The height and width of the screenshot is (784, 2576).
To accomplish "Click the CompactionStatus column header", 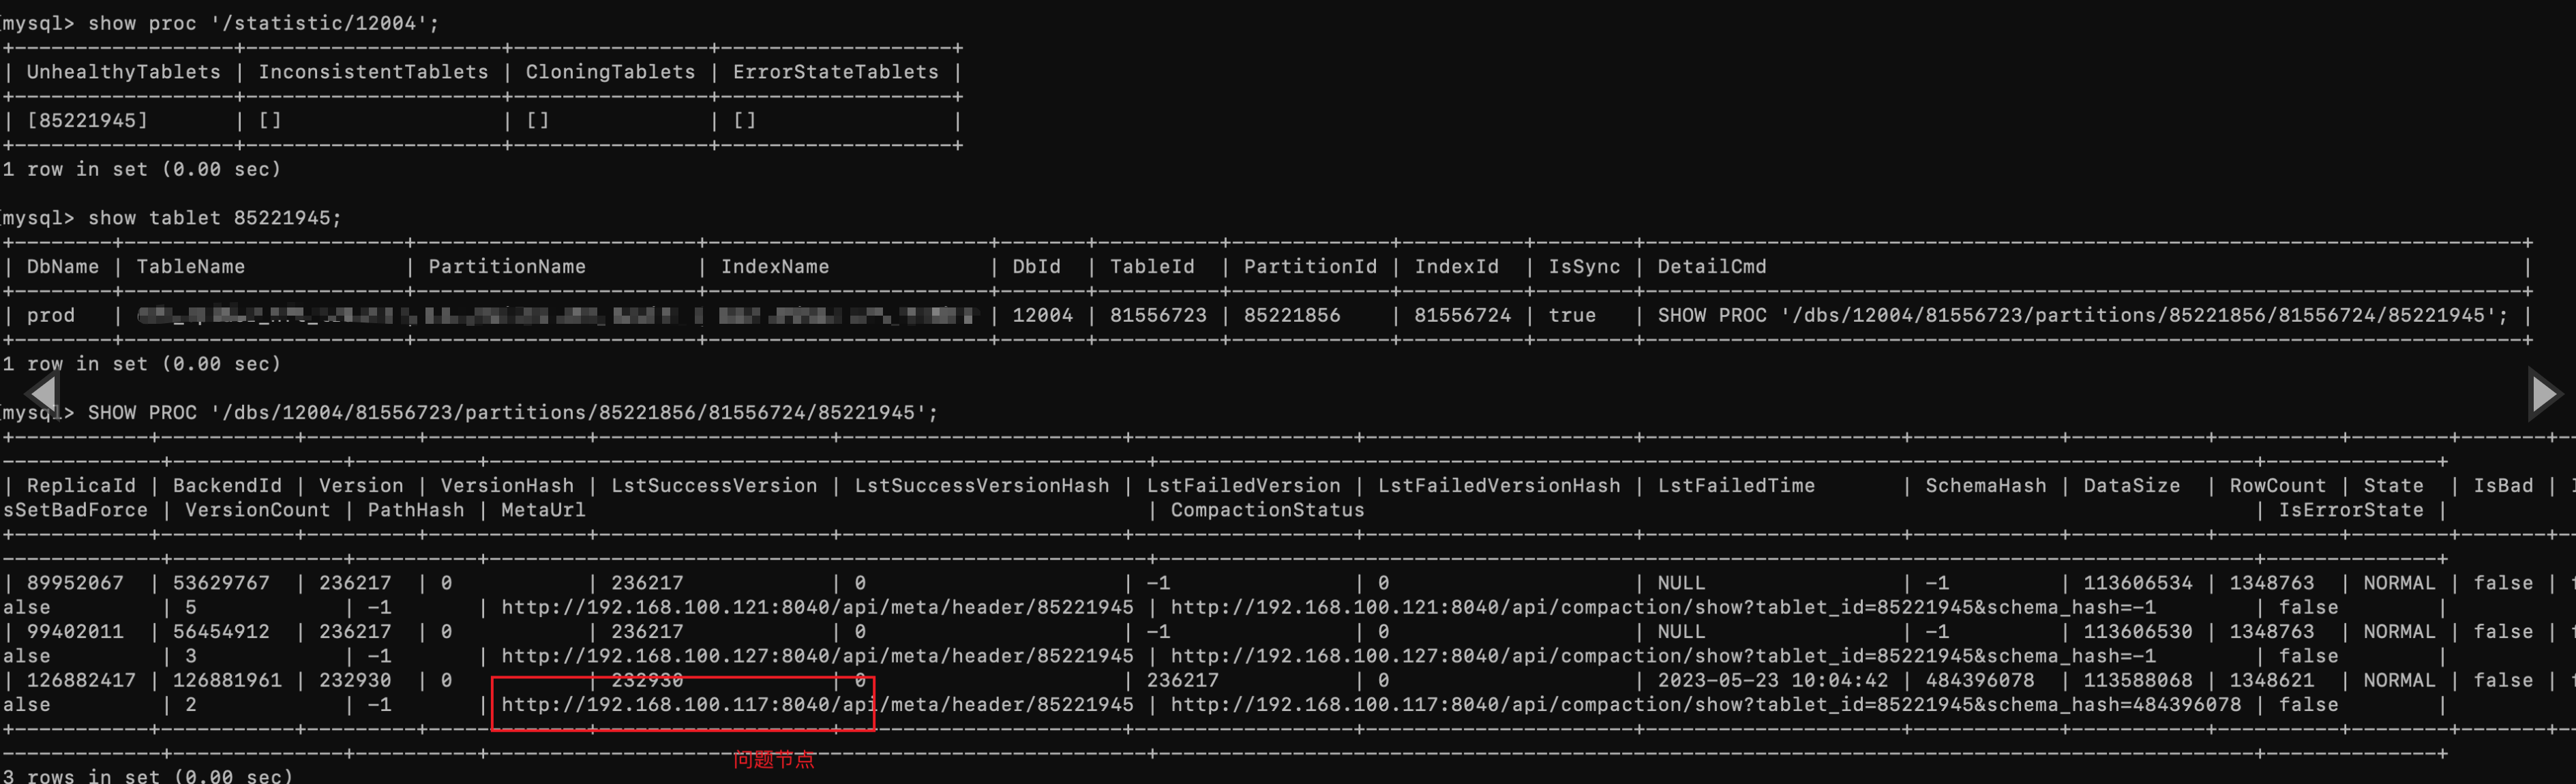I will (x=1267, y=510).
